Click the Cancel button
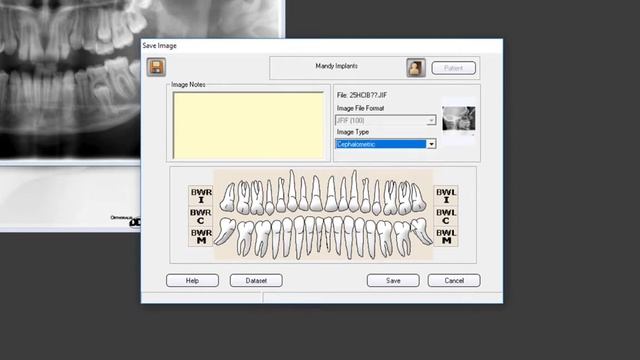Image resolution: width=640 pixels, height=360 pixels. [x=454, y=280]
